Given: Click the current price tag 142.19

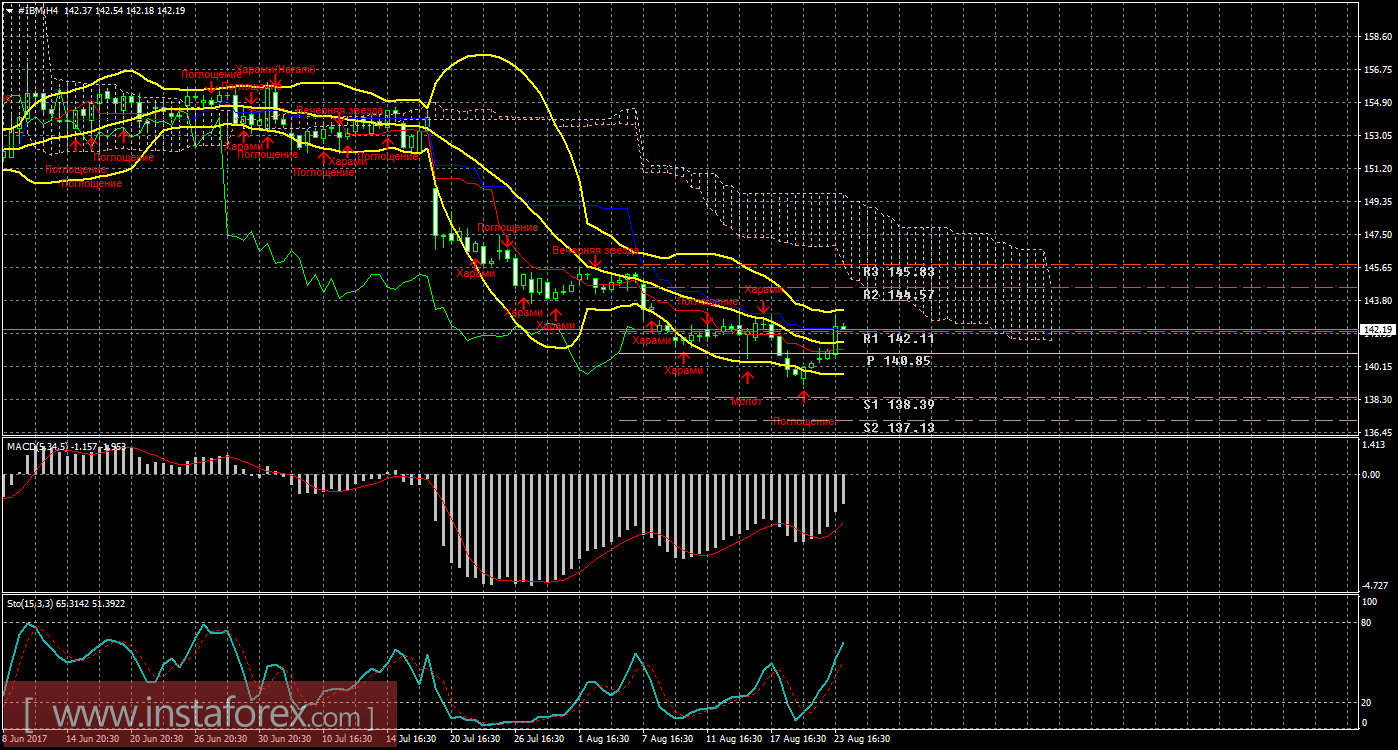Looking at the screenshot, I should (x=1377, y=329).
